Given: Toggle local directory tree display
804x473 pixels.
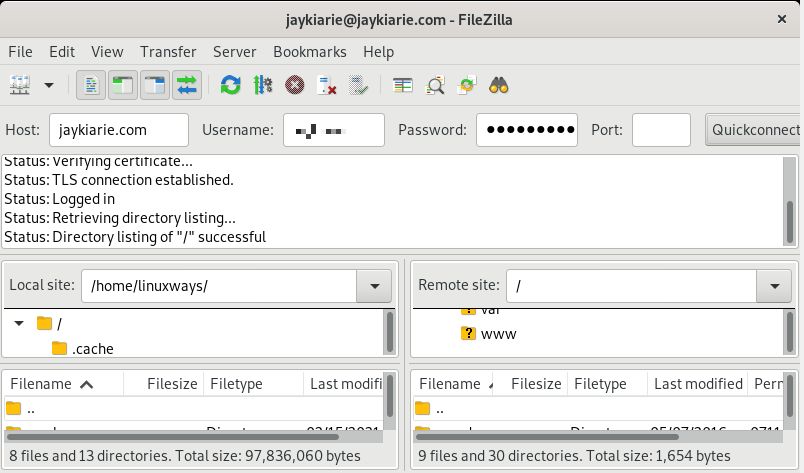Looking at the screenshot, I should (123, 85).
